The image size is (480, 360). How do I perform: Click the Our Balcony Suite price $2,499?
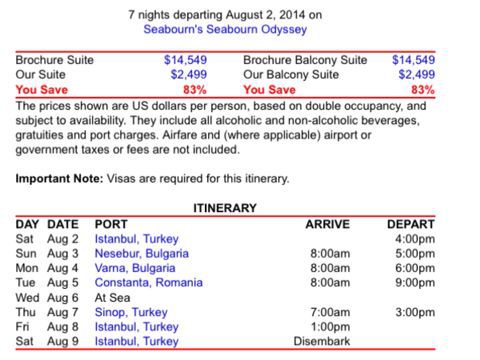coord(417,74)
